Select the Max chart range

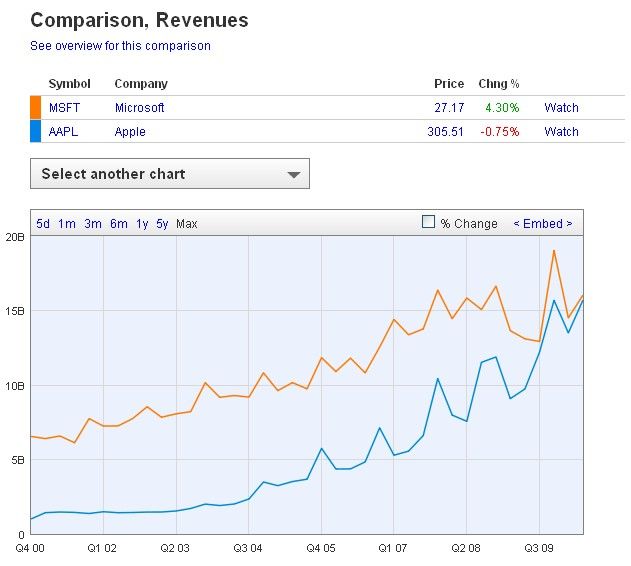tap(187, 223)
